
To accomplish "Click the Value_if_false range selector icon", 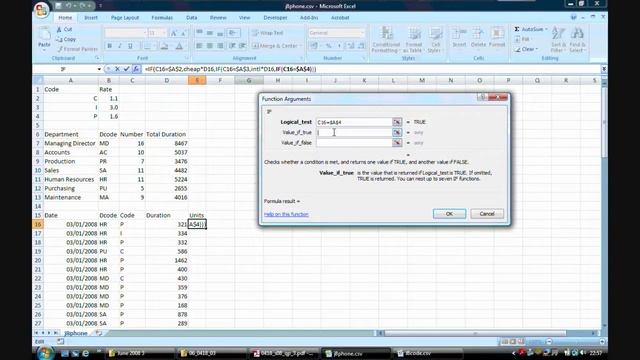I will click(397, 143).
